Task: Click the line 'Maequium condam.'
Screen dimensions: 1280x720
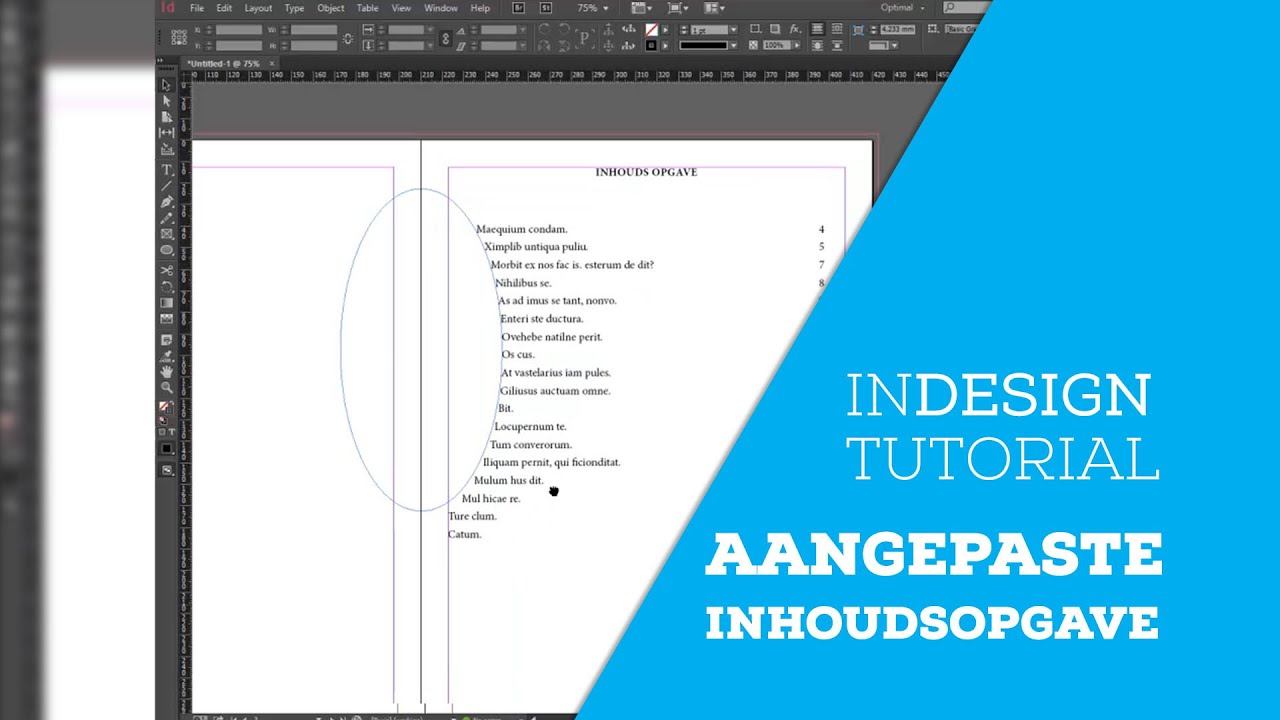Action: [x=522, y=230]
